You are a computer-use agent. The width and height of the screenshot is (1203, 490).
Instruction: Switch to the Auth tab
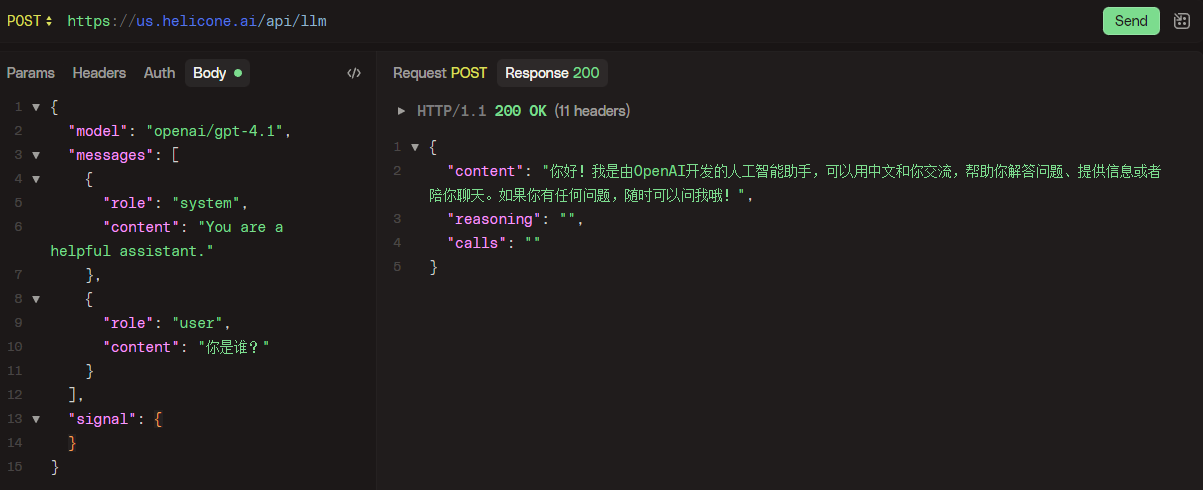pyautogui.click(x=159, y=73)
